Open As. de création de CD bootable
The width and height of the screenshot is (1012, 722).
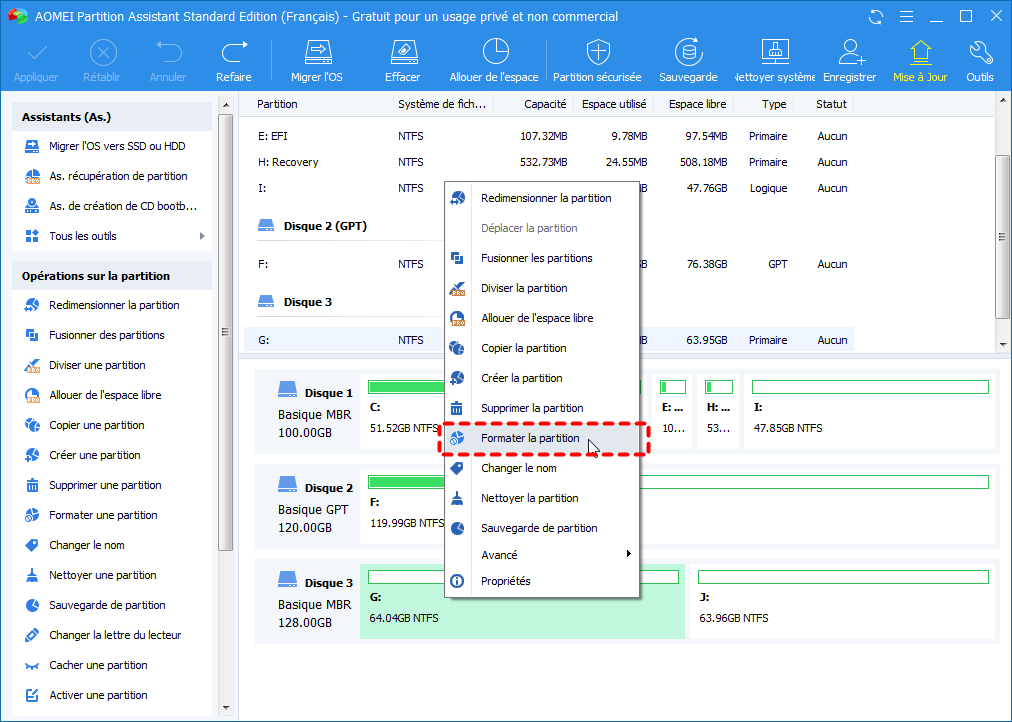[112, 206]
